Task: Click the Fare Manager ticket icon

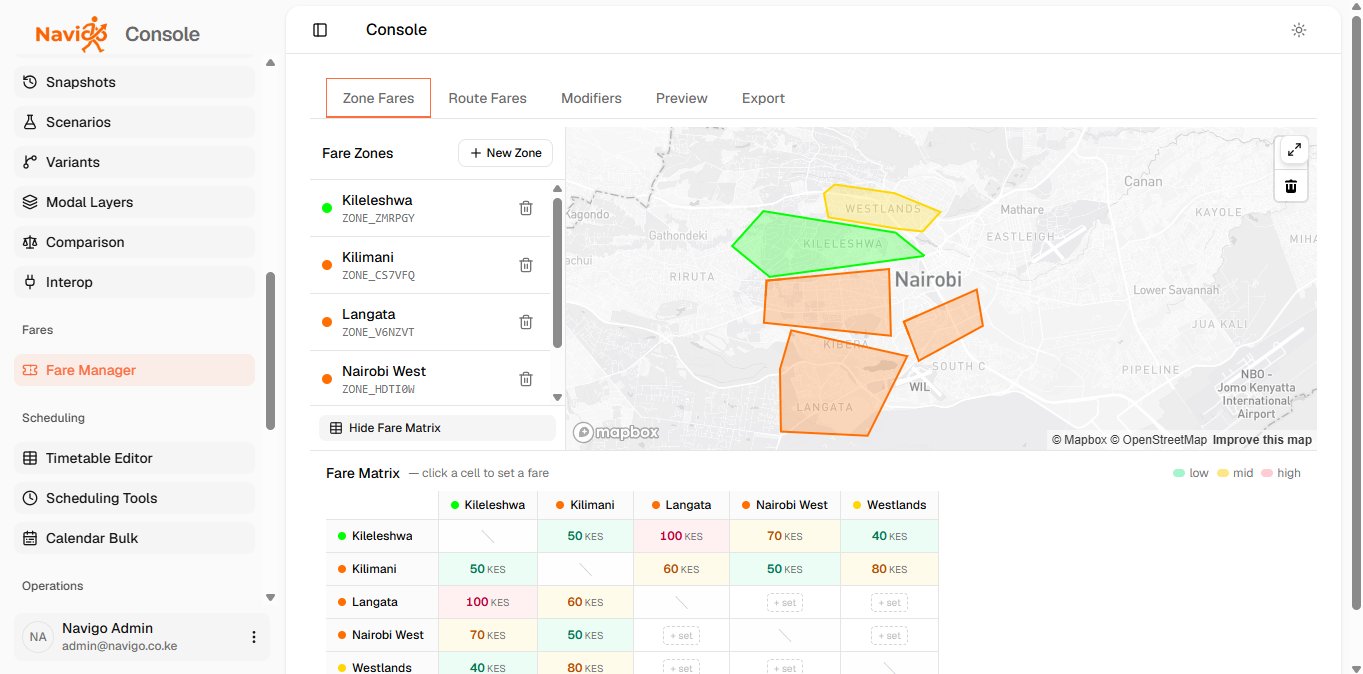Action: pos(30,370)
